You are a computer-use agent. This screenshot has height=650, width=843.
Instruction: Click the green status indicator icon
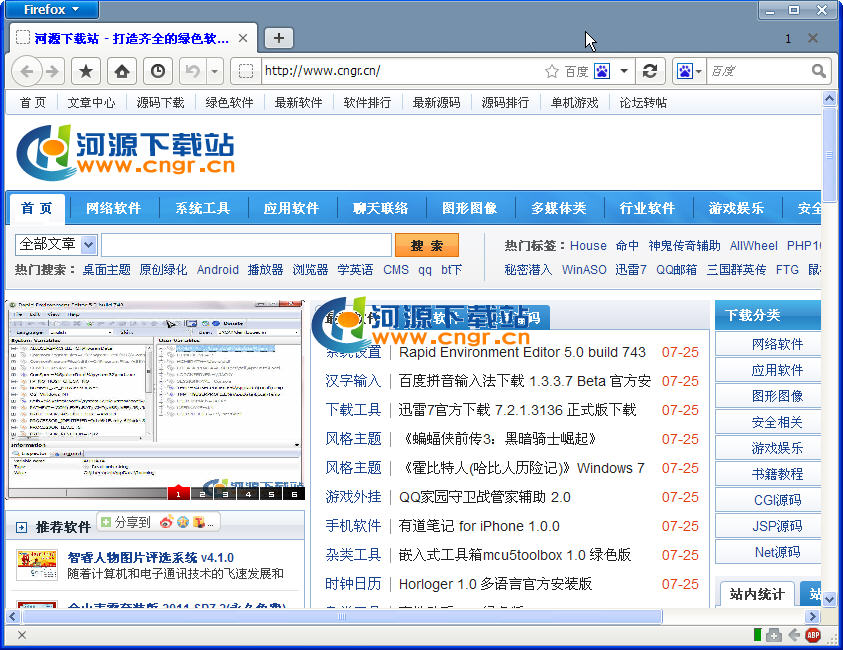tap(757, 635)
